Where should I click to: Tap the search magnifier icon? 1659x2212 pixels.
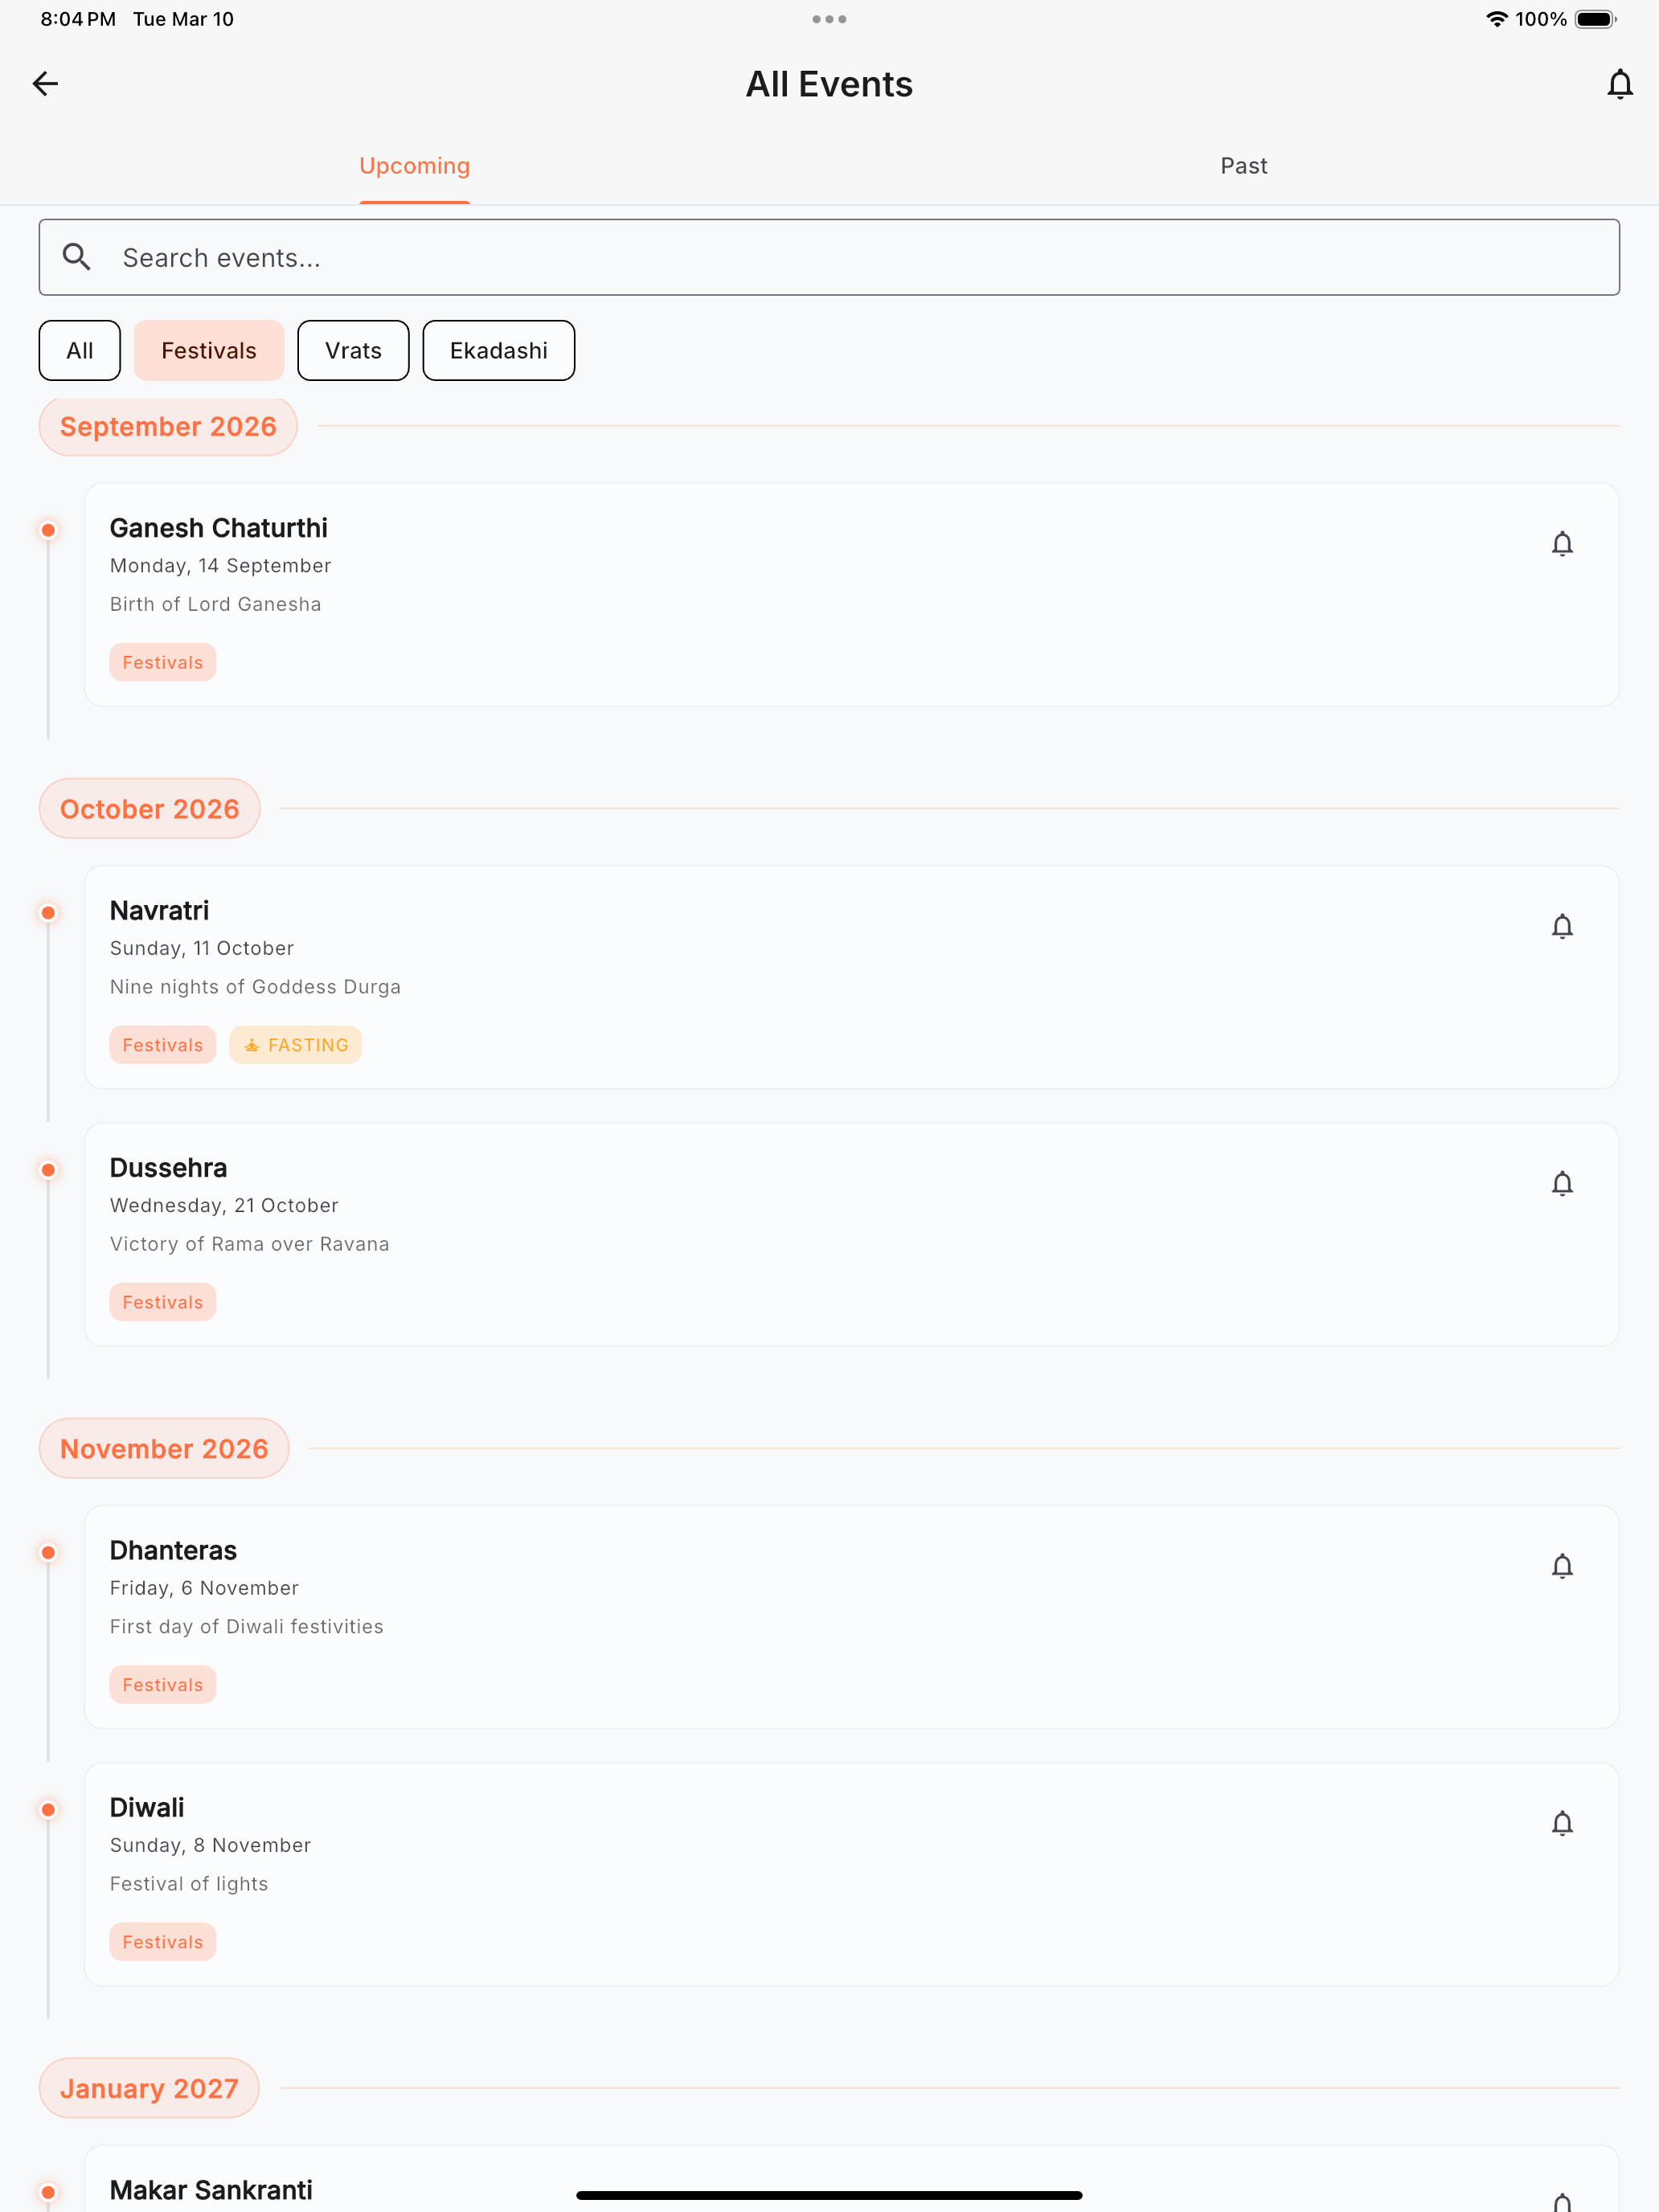[77, 257]
